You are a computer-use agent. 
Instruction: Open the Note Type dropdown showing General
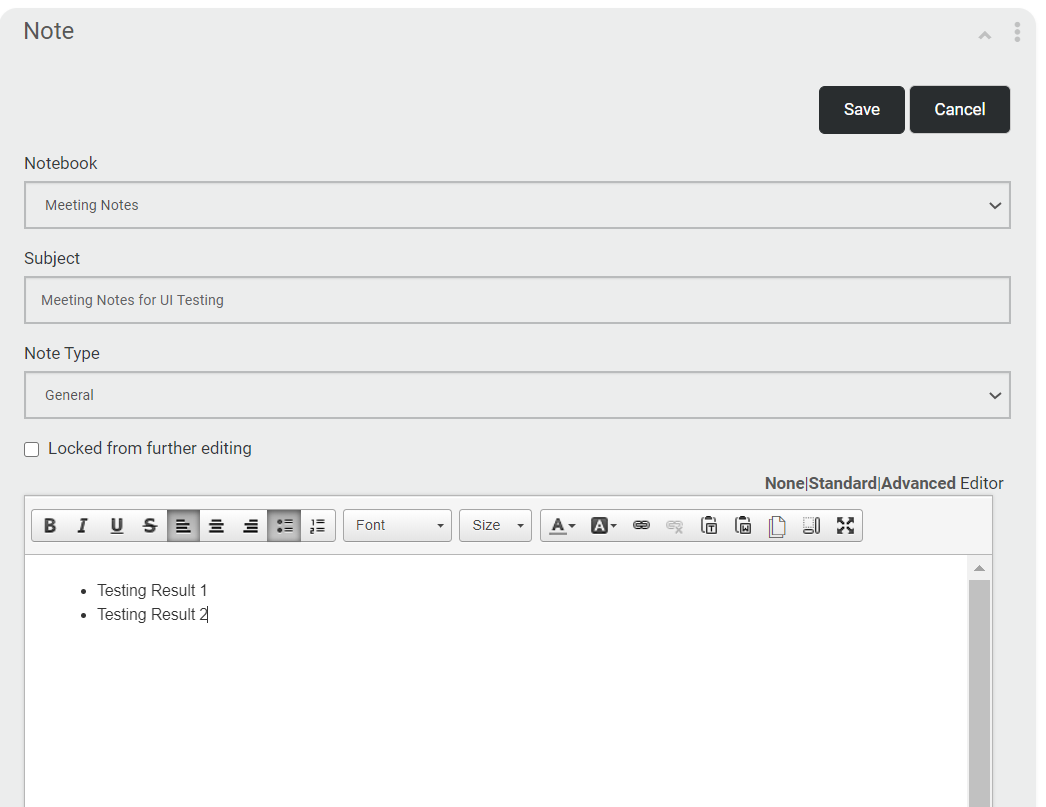coord(518,395)
